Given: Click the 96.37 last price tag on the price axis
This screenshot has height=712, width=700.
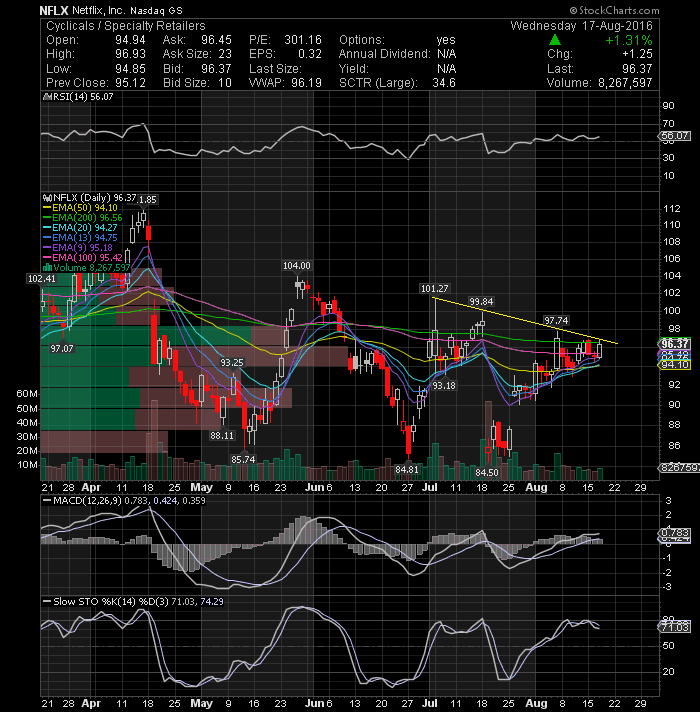Looking at the screenshot, I should [674, 344].
